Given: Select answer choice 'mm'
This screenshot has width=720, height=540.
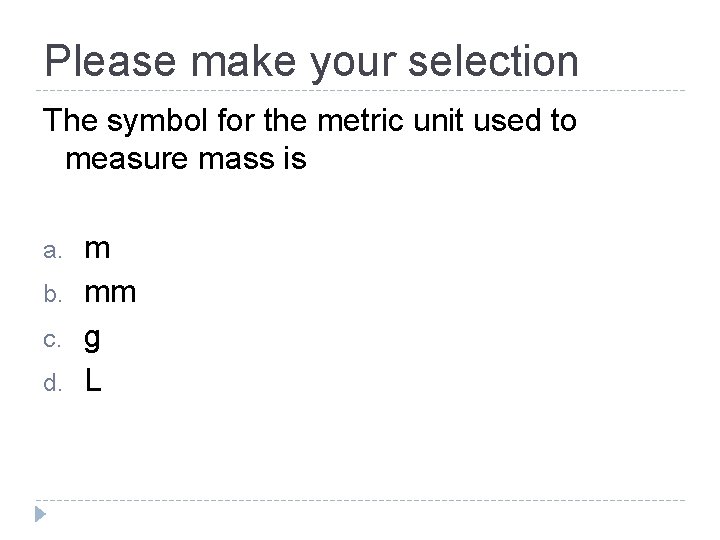Looking at the screenshot, I should [110, 293].
